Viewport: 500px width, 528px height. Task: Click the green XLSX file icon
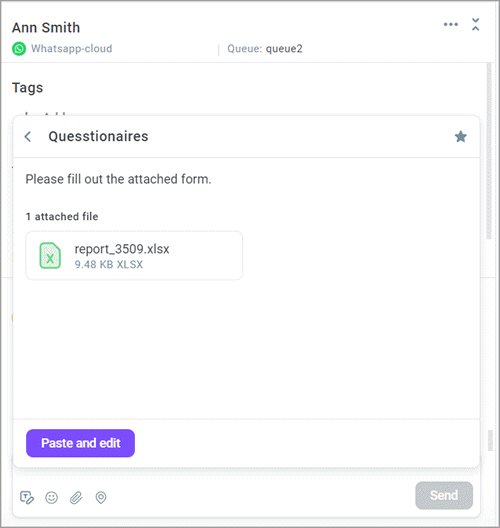pos(50,256)
